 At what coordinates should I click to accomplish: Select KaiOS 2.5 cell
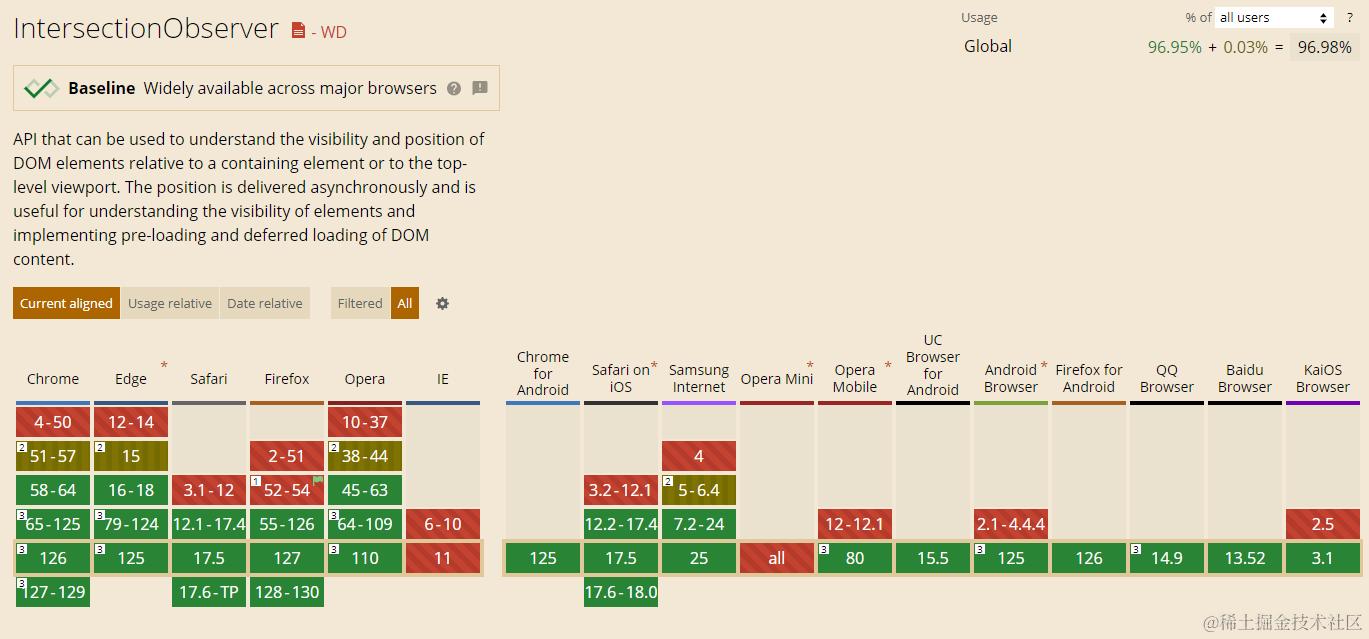coord(1323,524)
